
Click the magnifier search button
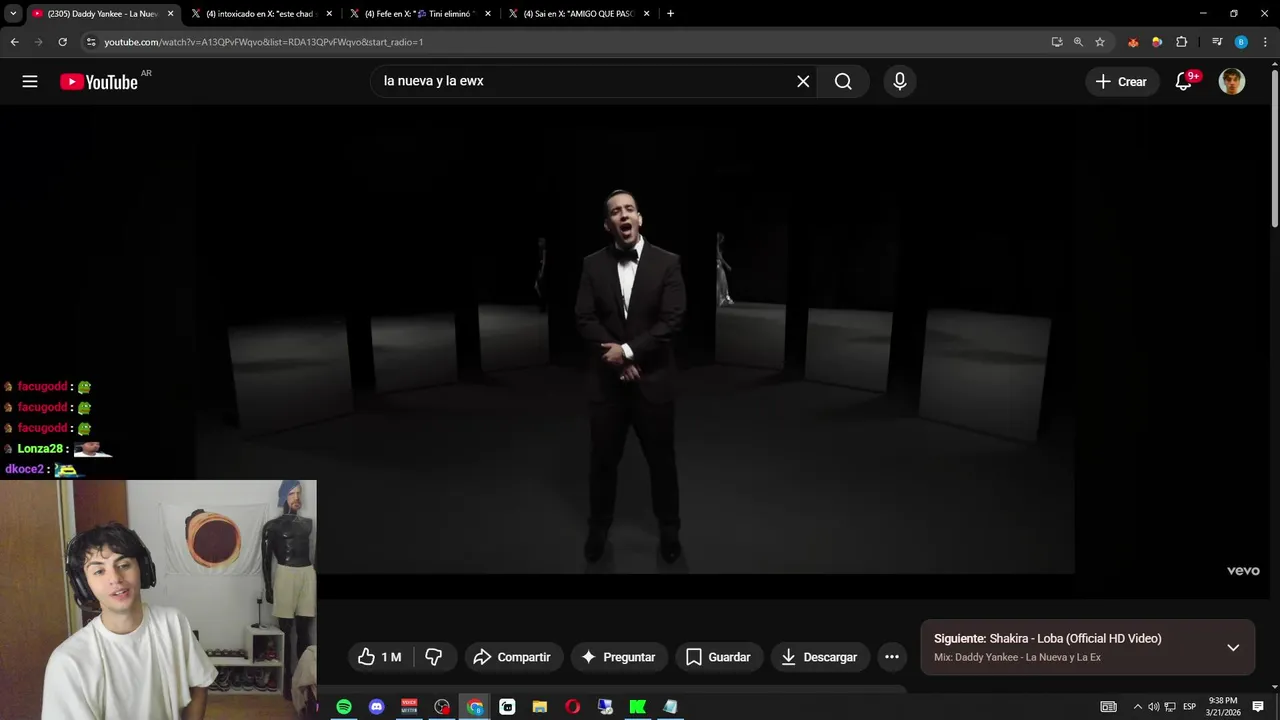click(x=843, y=81)
